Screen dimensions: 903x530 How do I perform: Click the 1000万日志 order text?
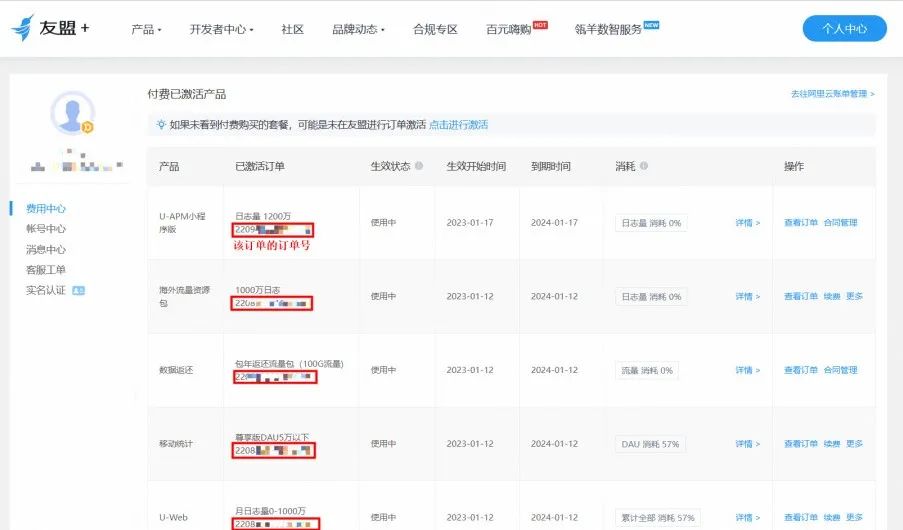pos(257,290)
